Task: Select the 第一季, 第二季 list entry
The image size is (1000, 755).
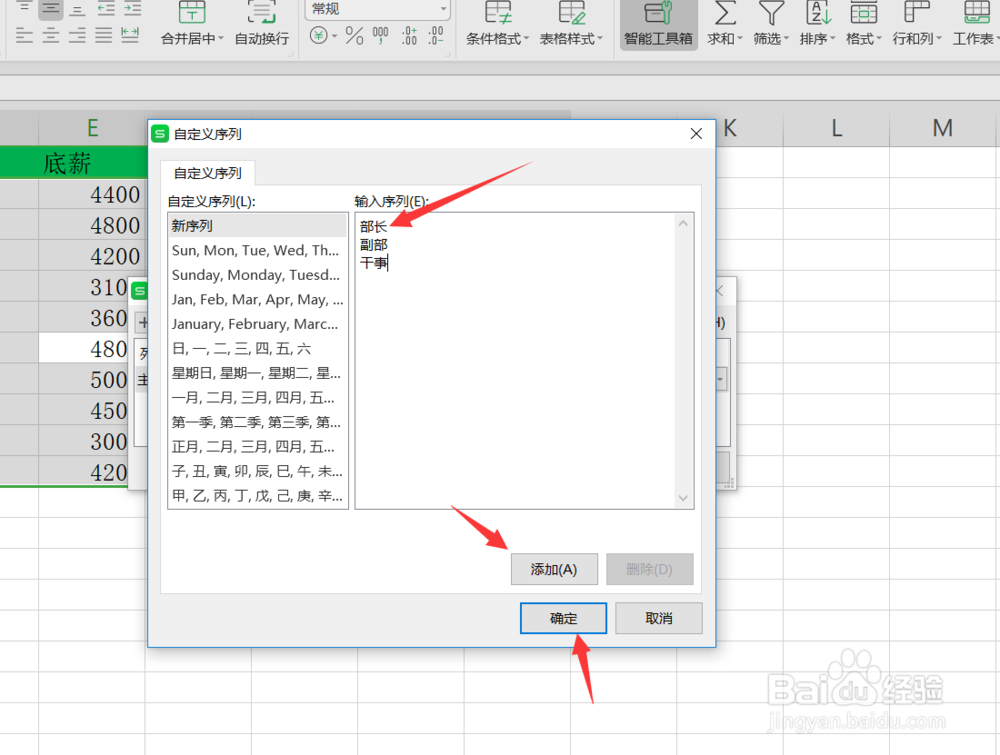Action: [258, 422]
